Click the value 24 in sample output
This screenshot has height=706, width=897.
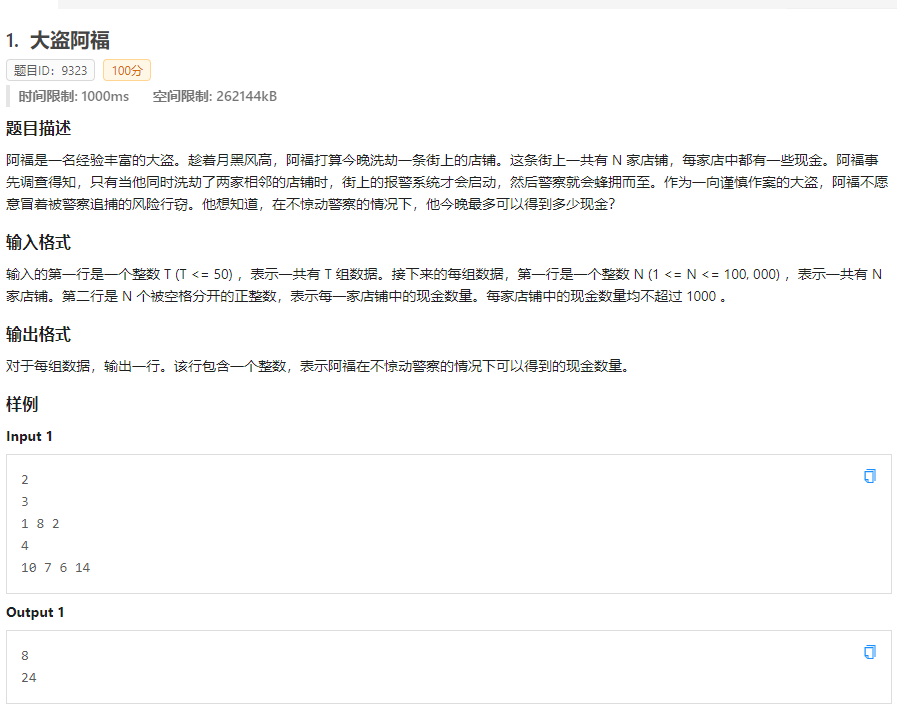point(28,677)
